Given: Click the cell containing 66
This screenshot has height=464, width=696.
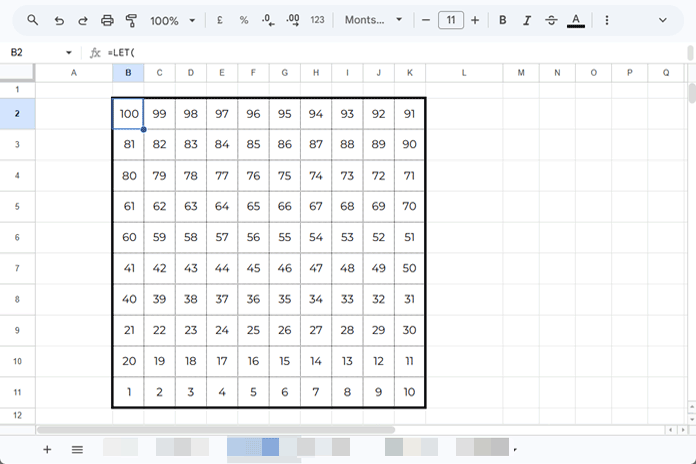Looking at the screenshot, I should click(285, 206).
